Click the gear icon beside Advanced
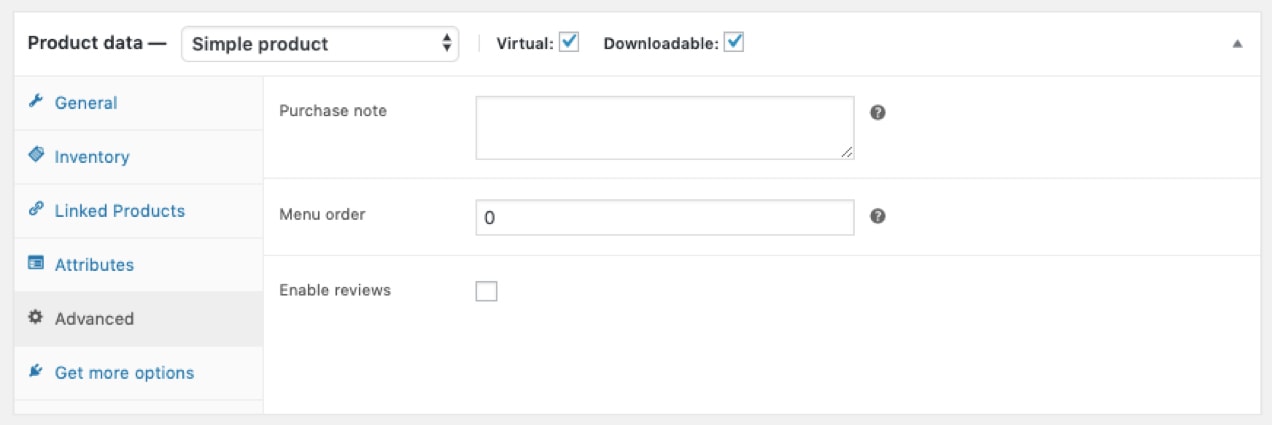Viewport: 1272px width, 425px height. pyautogui.click(x=36, y=318)
